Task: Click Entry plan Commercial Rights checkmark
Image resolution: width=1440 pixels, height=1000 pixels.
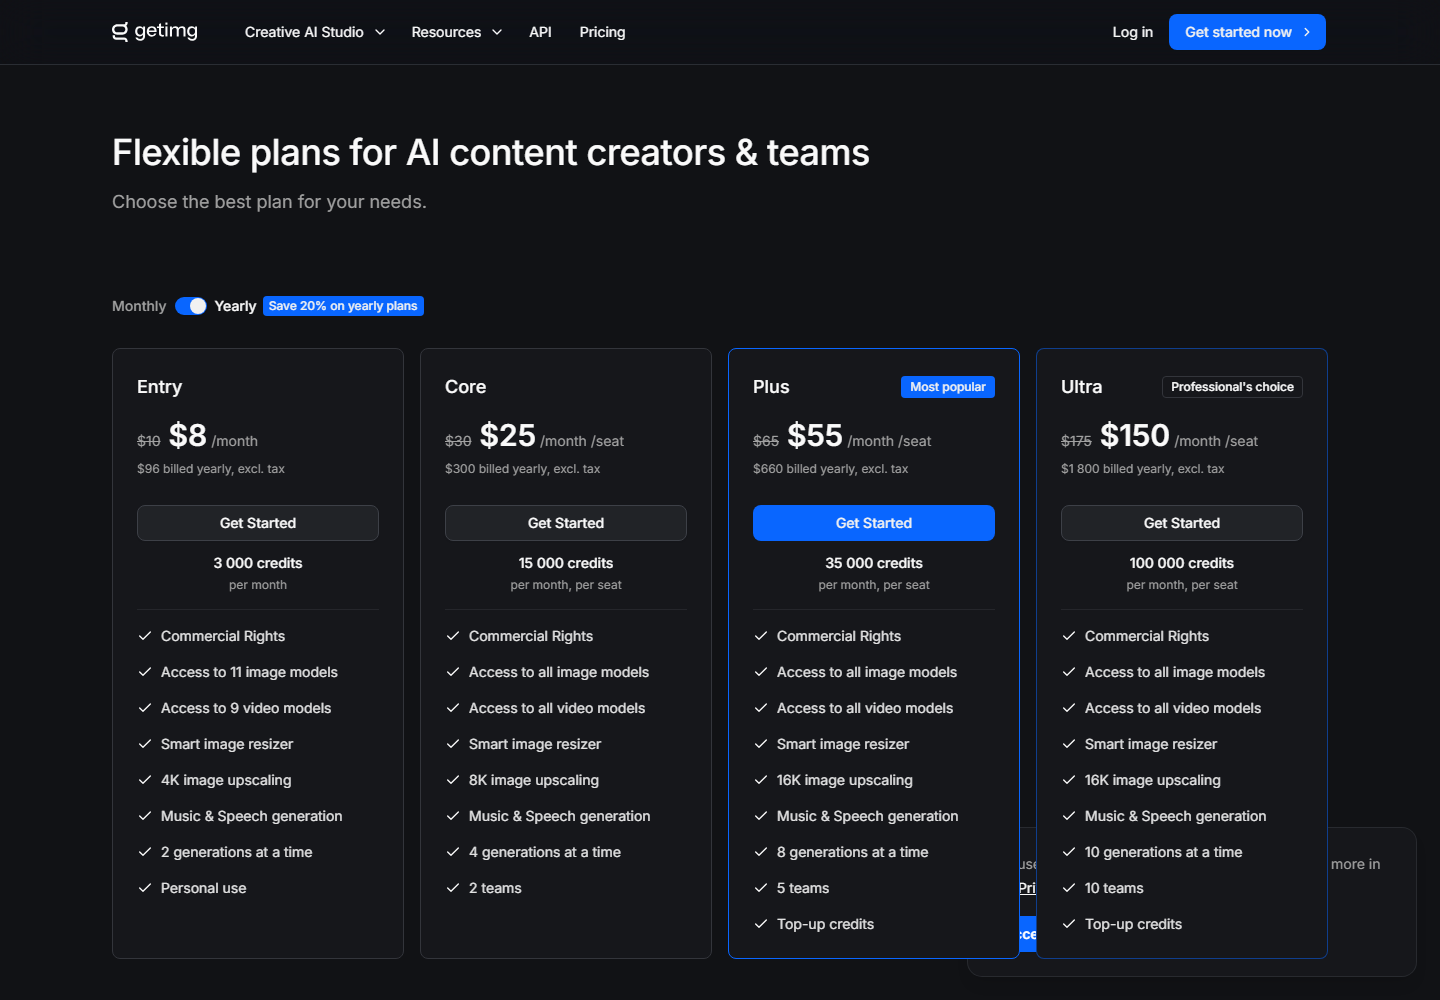Action: point(145,636)
